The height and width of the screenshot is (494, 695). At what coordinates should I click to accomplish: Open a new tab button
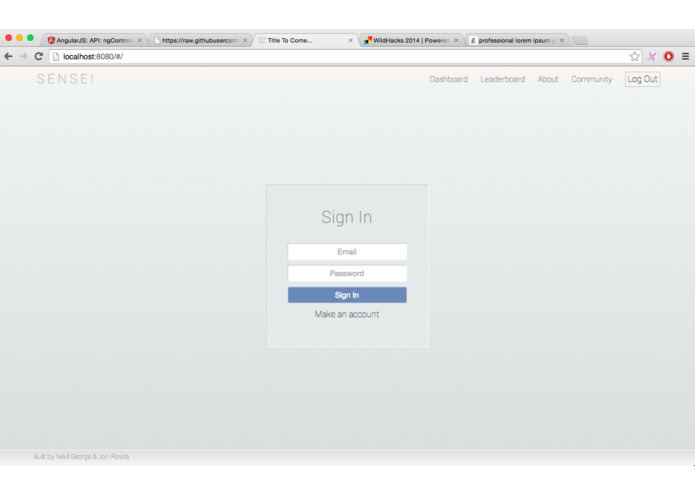click(580, 41)
